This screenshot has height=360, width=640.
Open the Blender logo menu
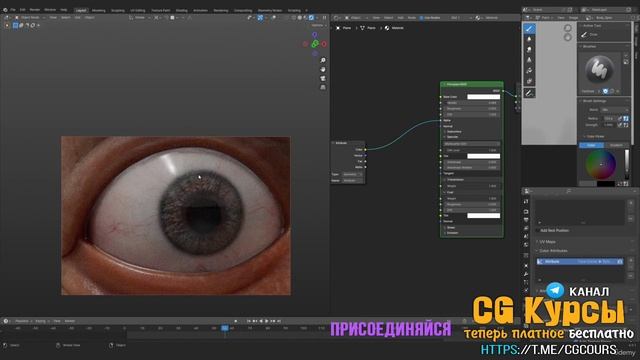pos(5,10)
